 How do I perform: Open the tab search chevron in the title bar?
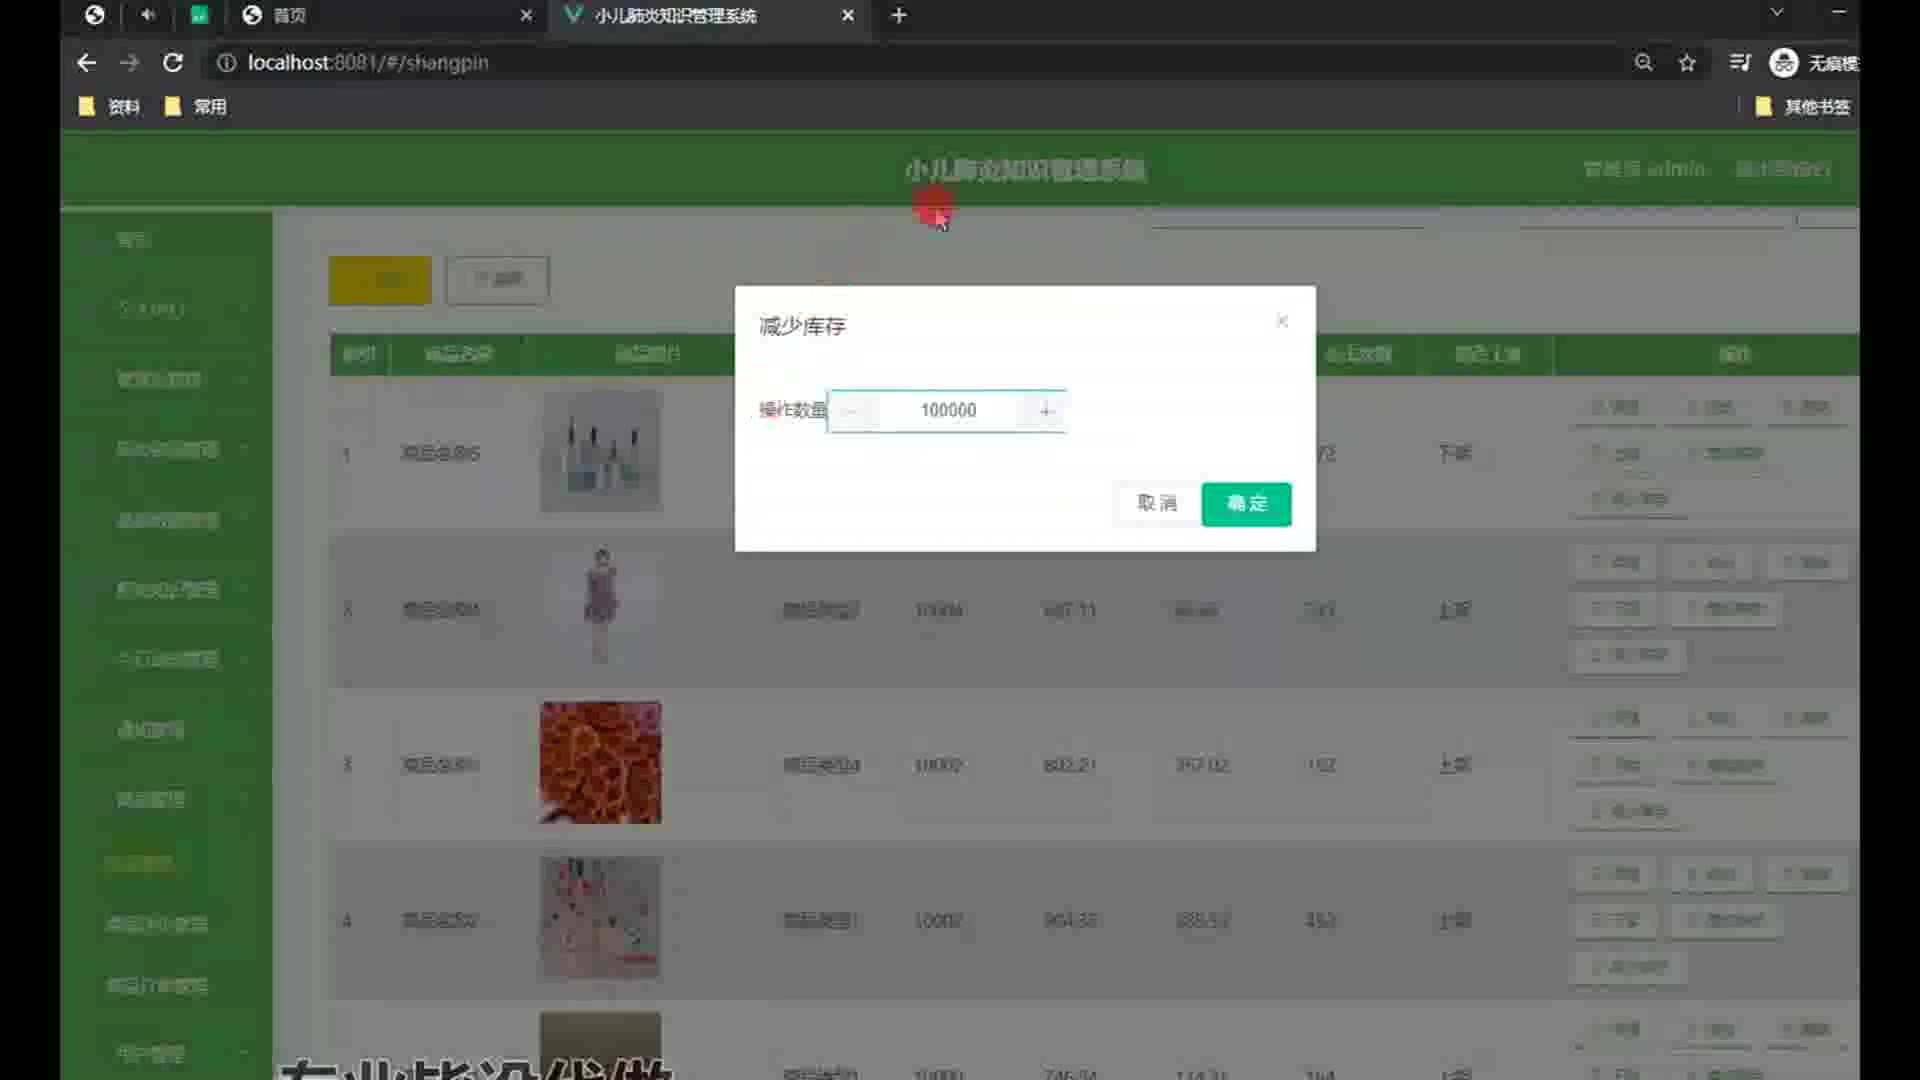pyautogui.click(x=1777, y=12)
